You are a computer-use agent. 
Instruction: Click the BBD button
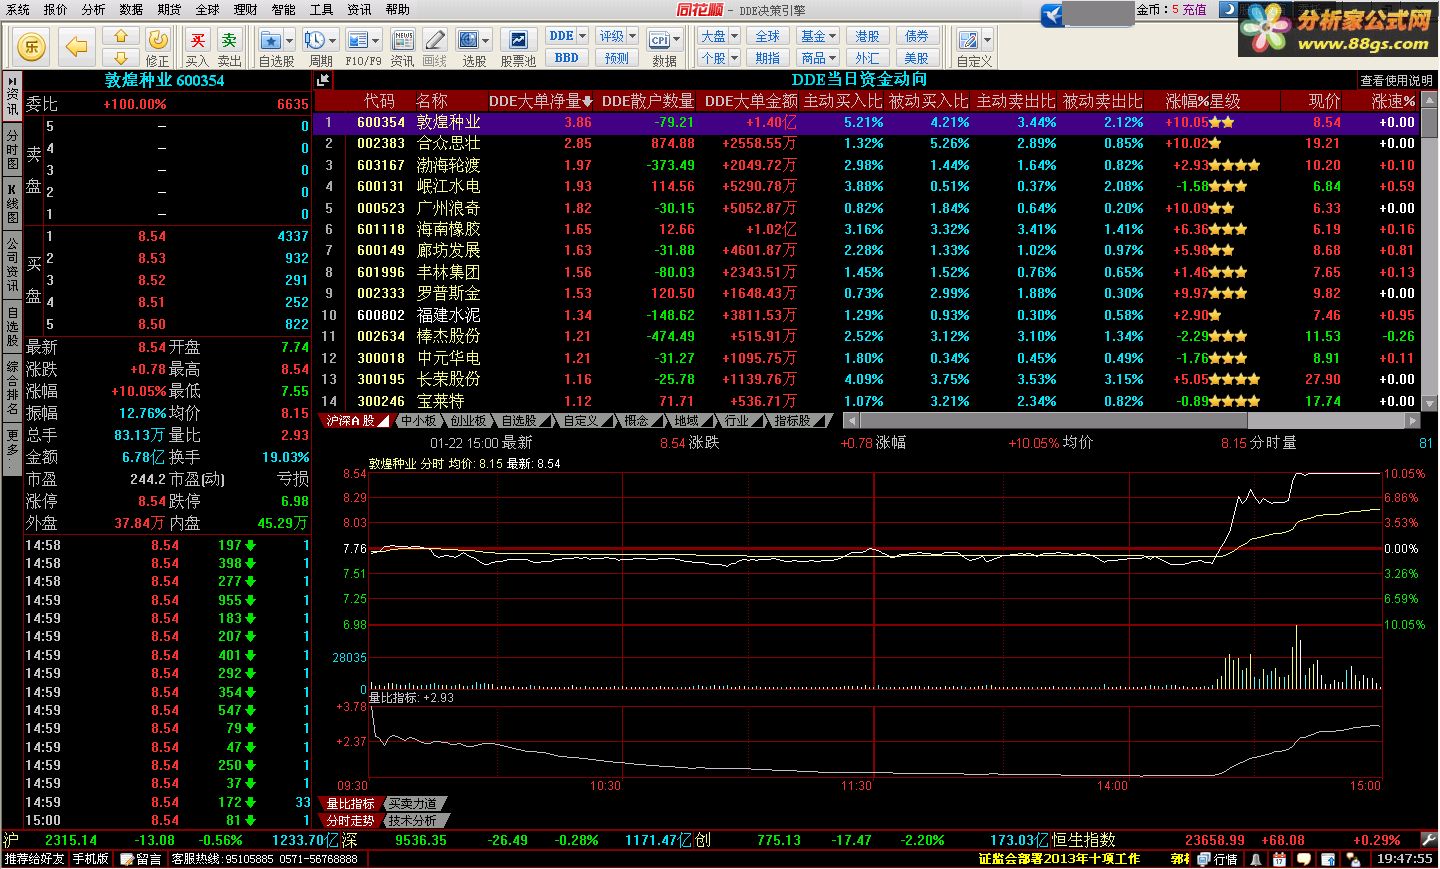[x=567, y=58]
